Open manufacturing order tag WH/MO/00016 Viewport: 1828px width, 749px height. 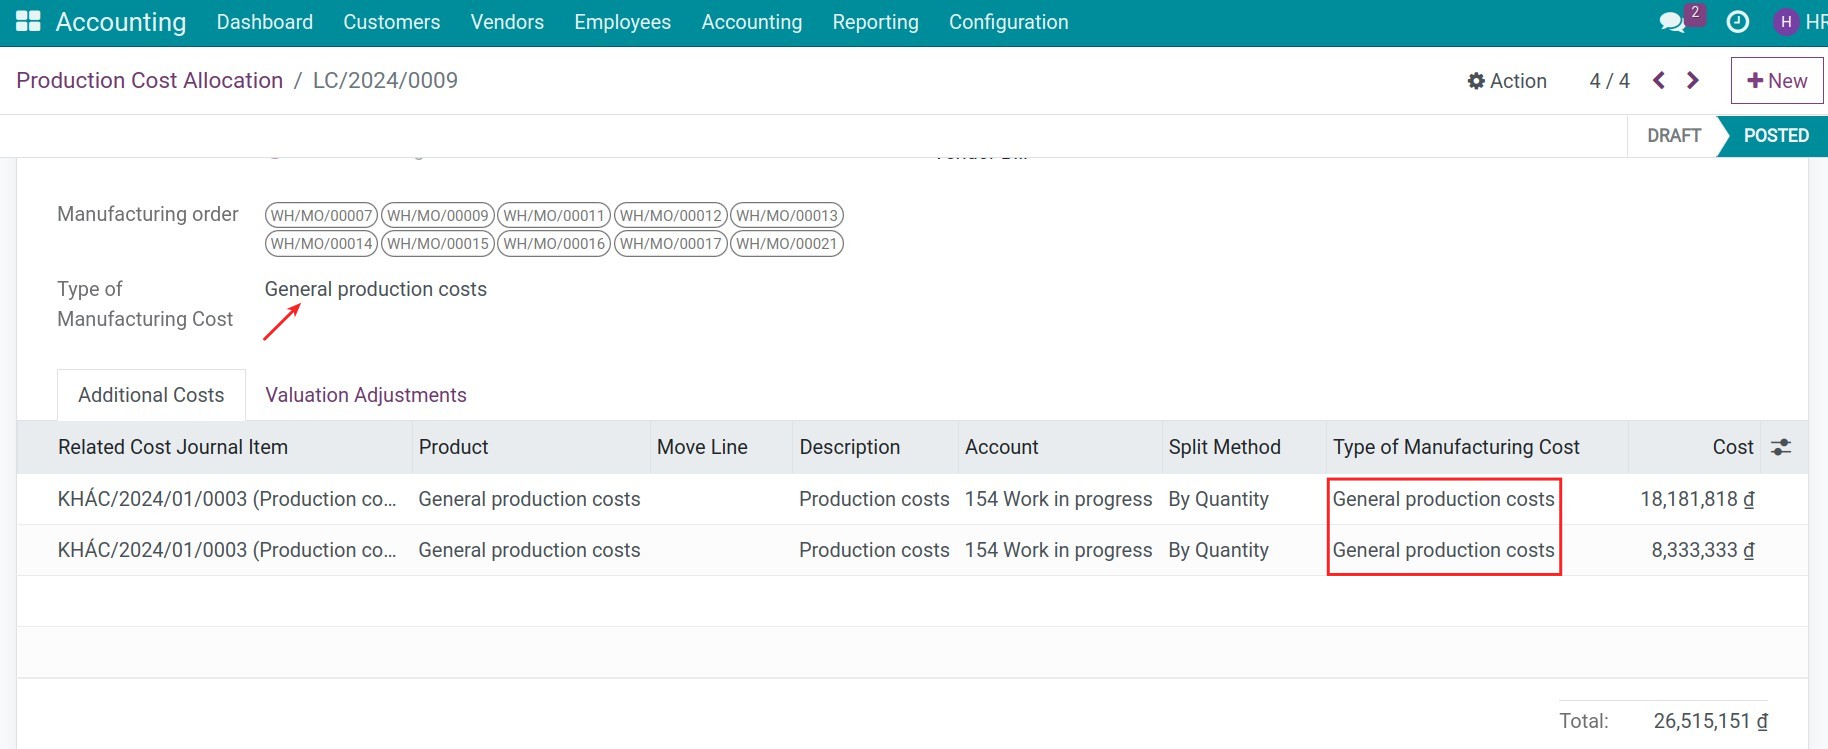(x=554, y=243)
